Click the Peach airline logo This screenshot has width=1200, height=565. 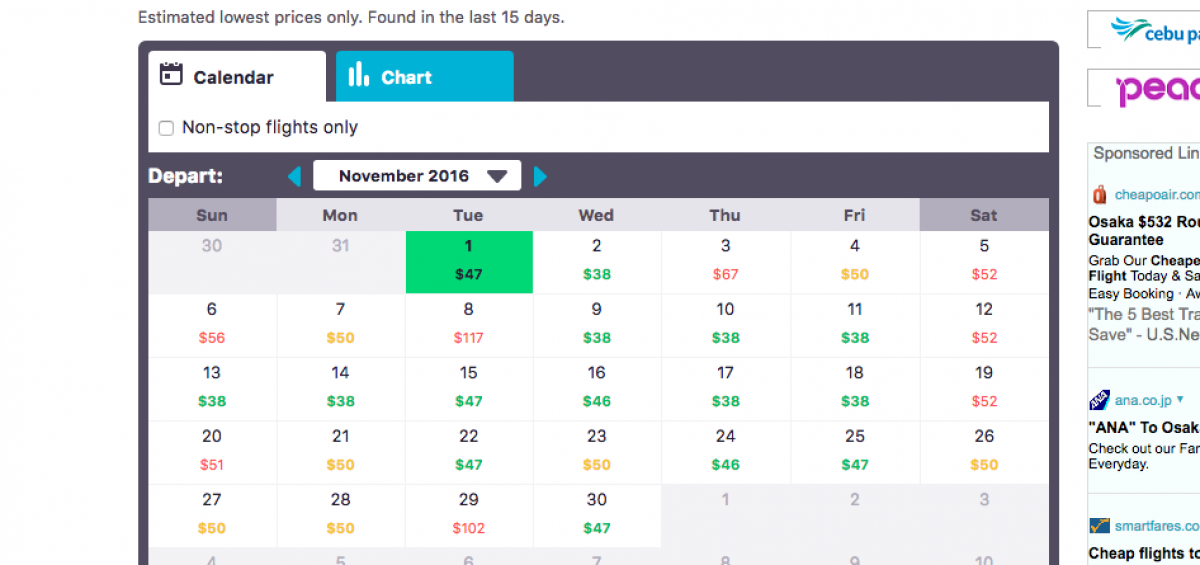tap(1157, 89)
